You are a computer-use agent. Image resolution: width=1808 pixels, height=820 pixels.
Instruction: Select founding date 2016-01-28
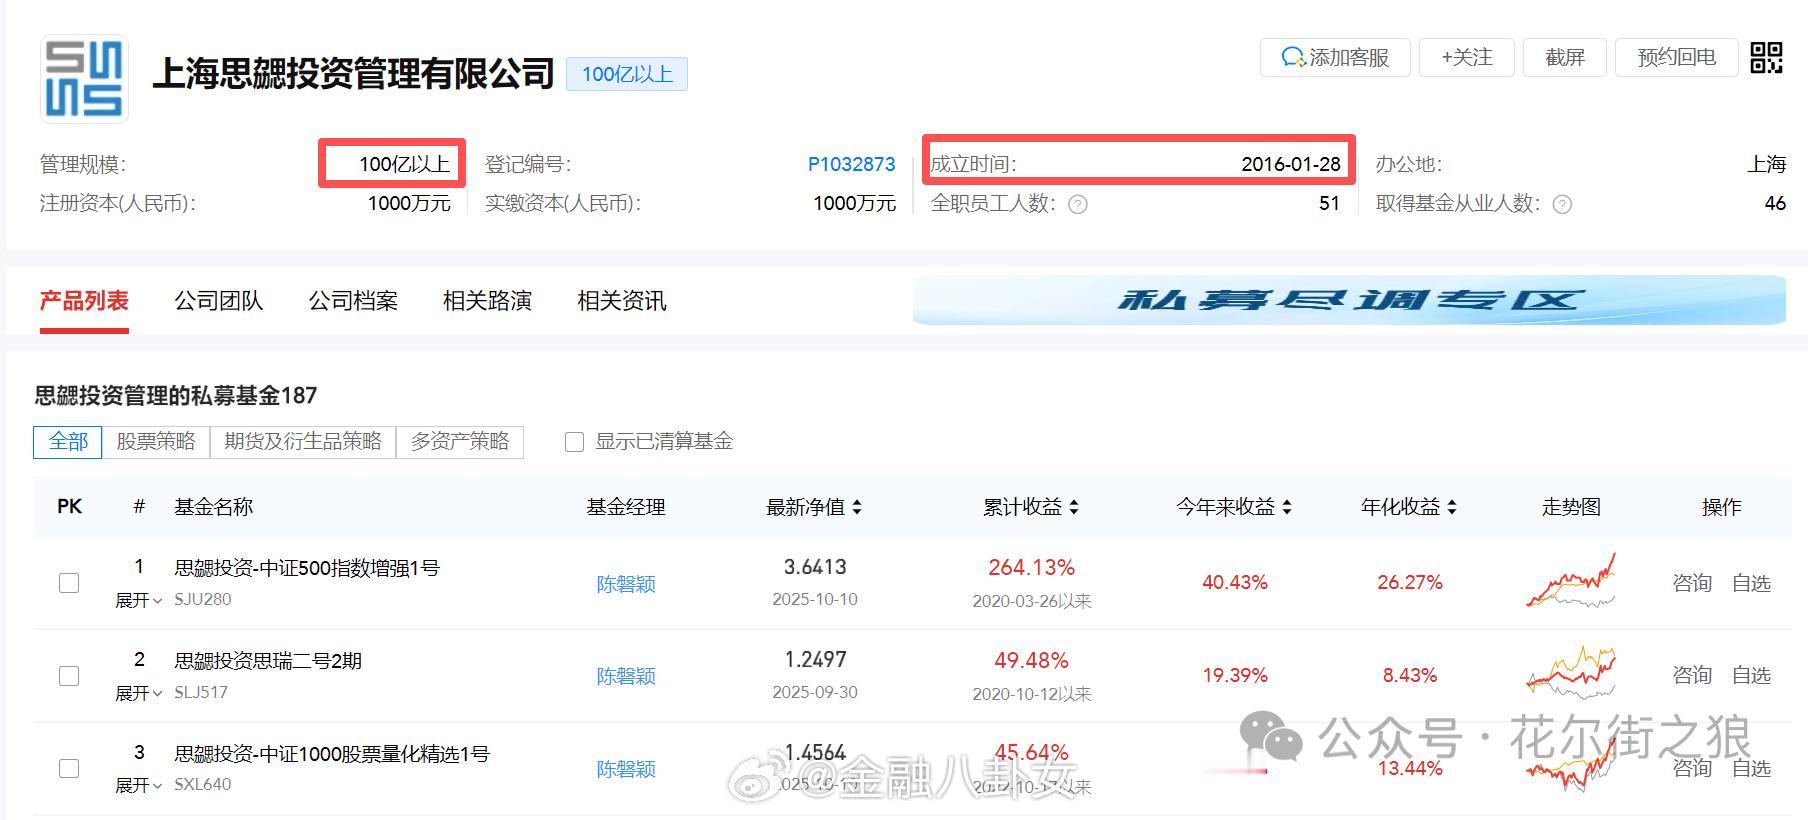tap(1291, 165)
